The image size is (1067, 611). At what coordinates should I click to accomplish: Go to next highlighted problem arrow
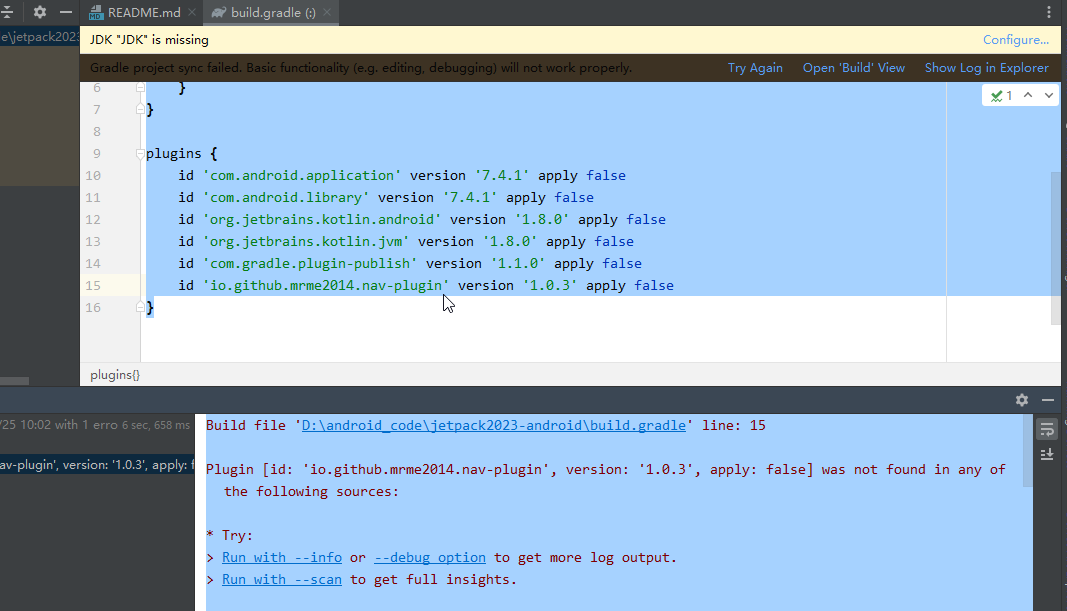click(1049, 95)
